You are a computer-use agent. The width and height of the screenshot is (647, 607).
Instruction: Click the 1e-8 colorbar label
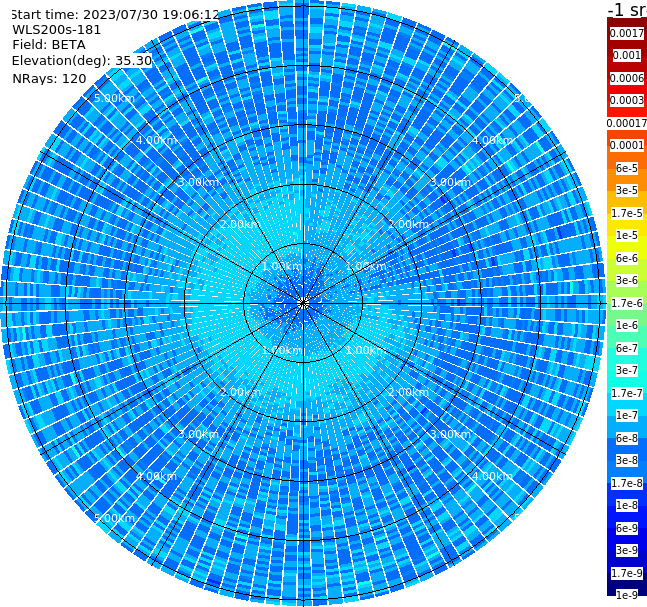(x=627, y=505)
